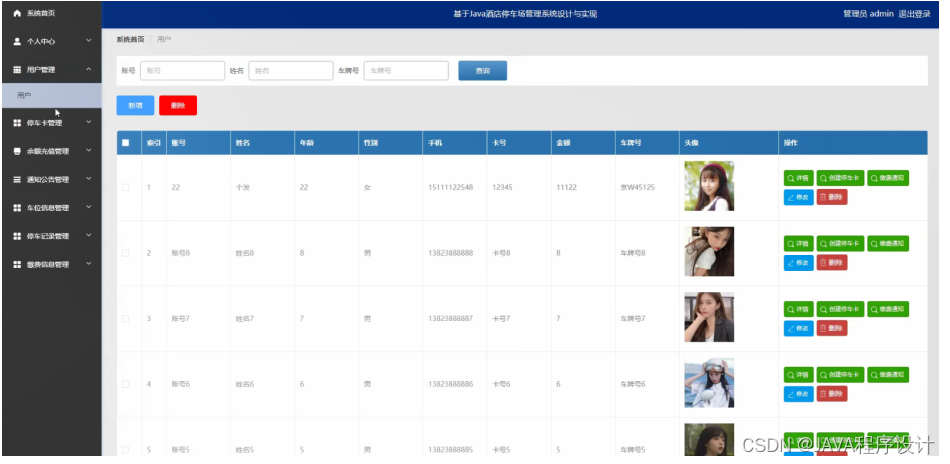Click the 12345 card number cell
The image size is (950, 464).
tap(502, 188)
